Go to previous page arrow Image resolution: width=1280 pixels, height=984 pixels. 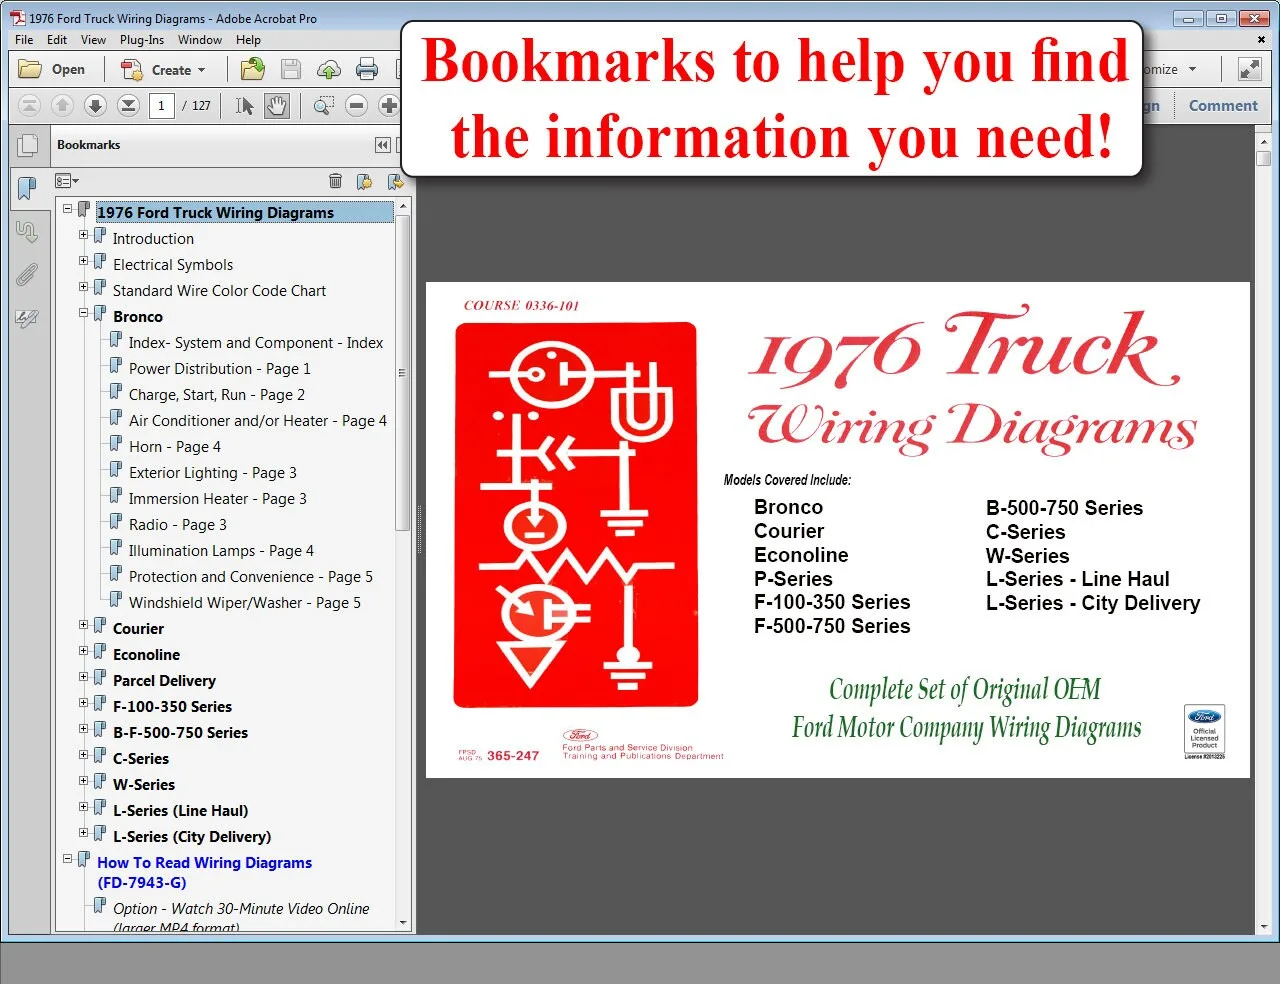(x=62, y=105)
